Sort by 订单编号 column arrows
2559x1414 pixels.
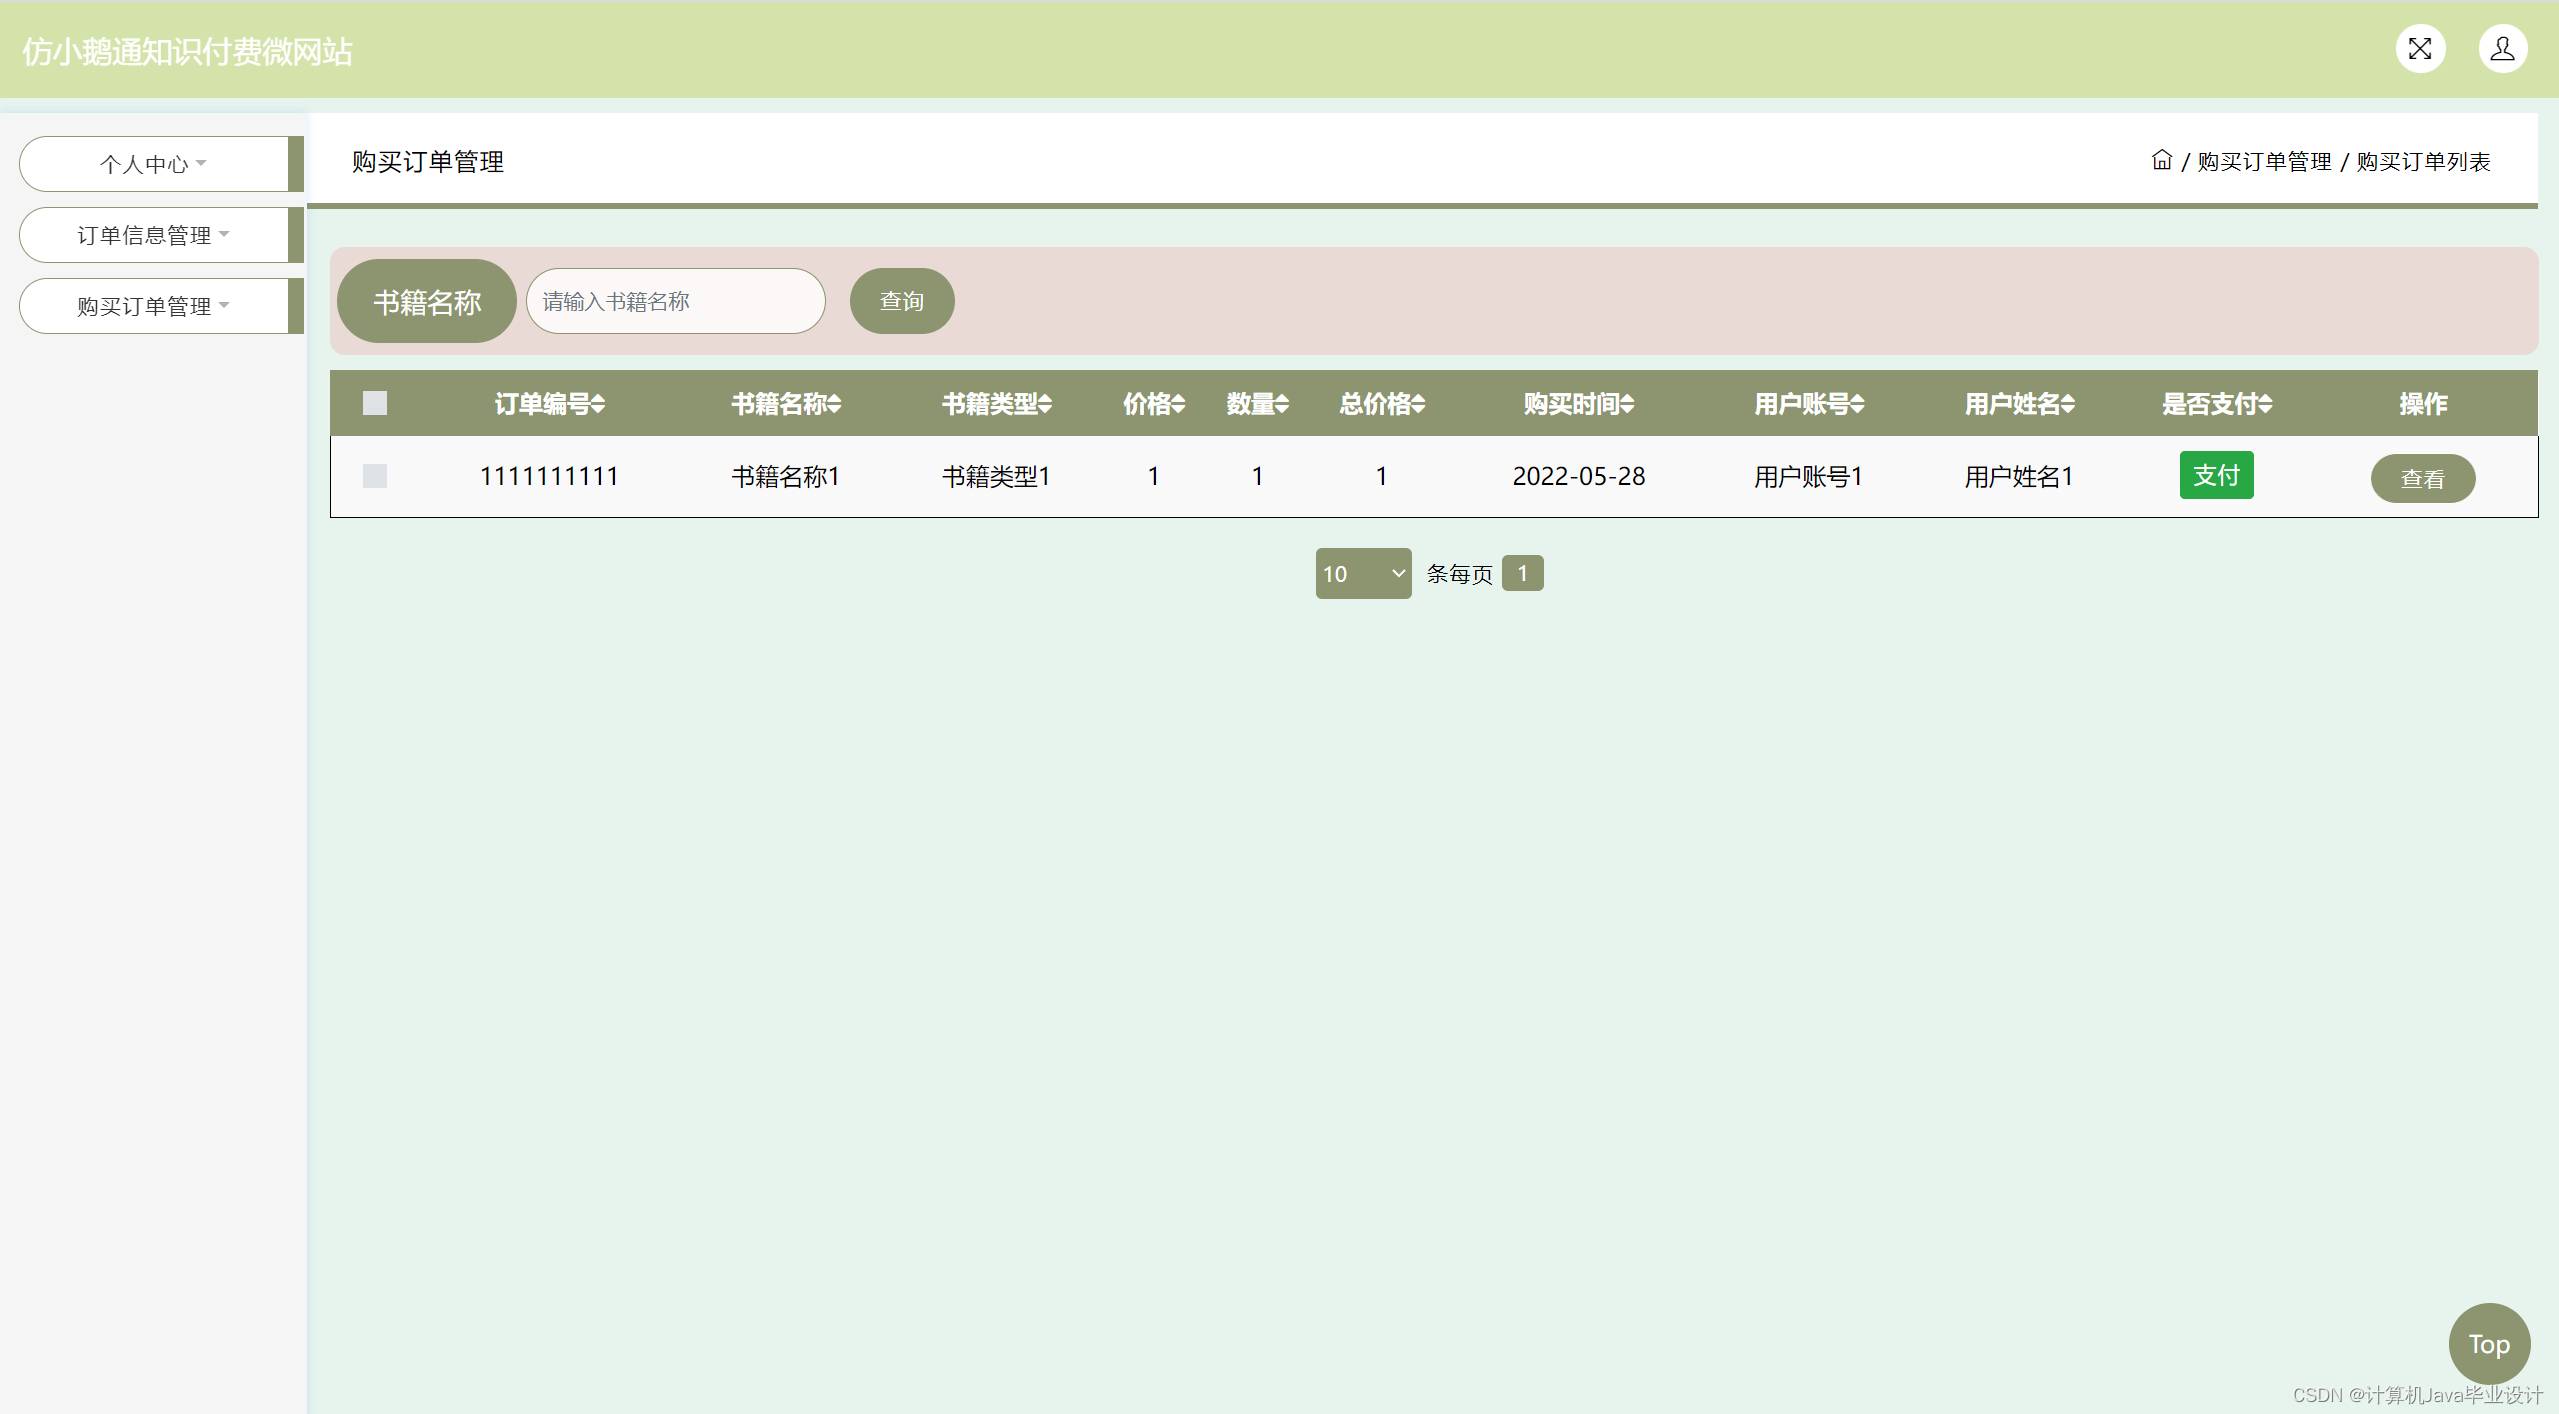coord(598,404)
